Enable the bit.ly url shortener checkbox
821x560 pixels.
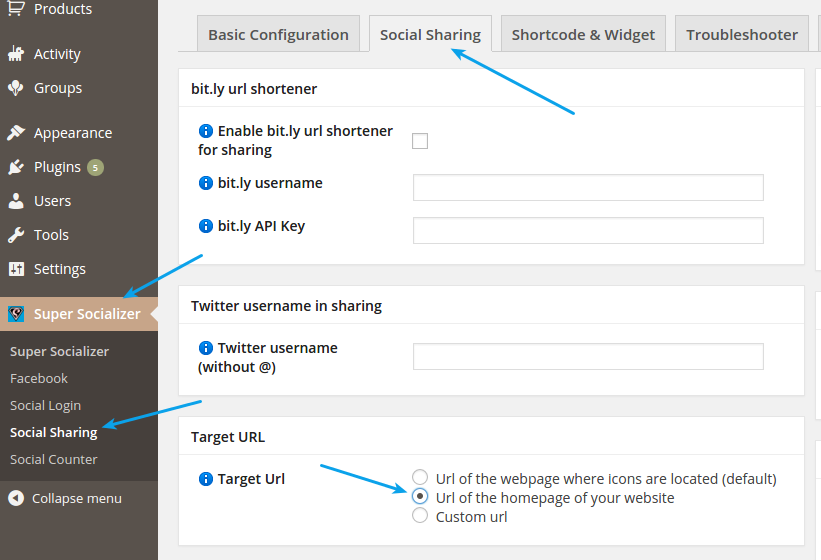pyautogui.click(x=420, y=141)
